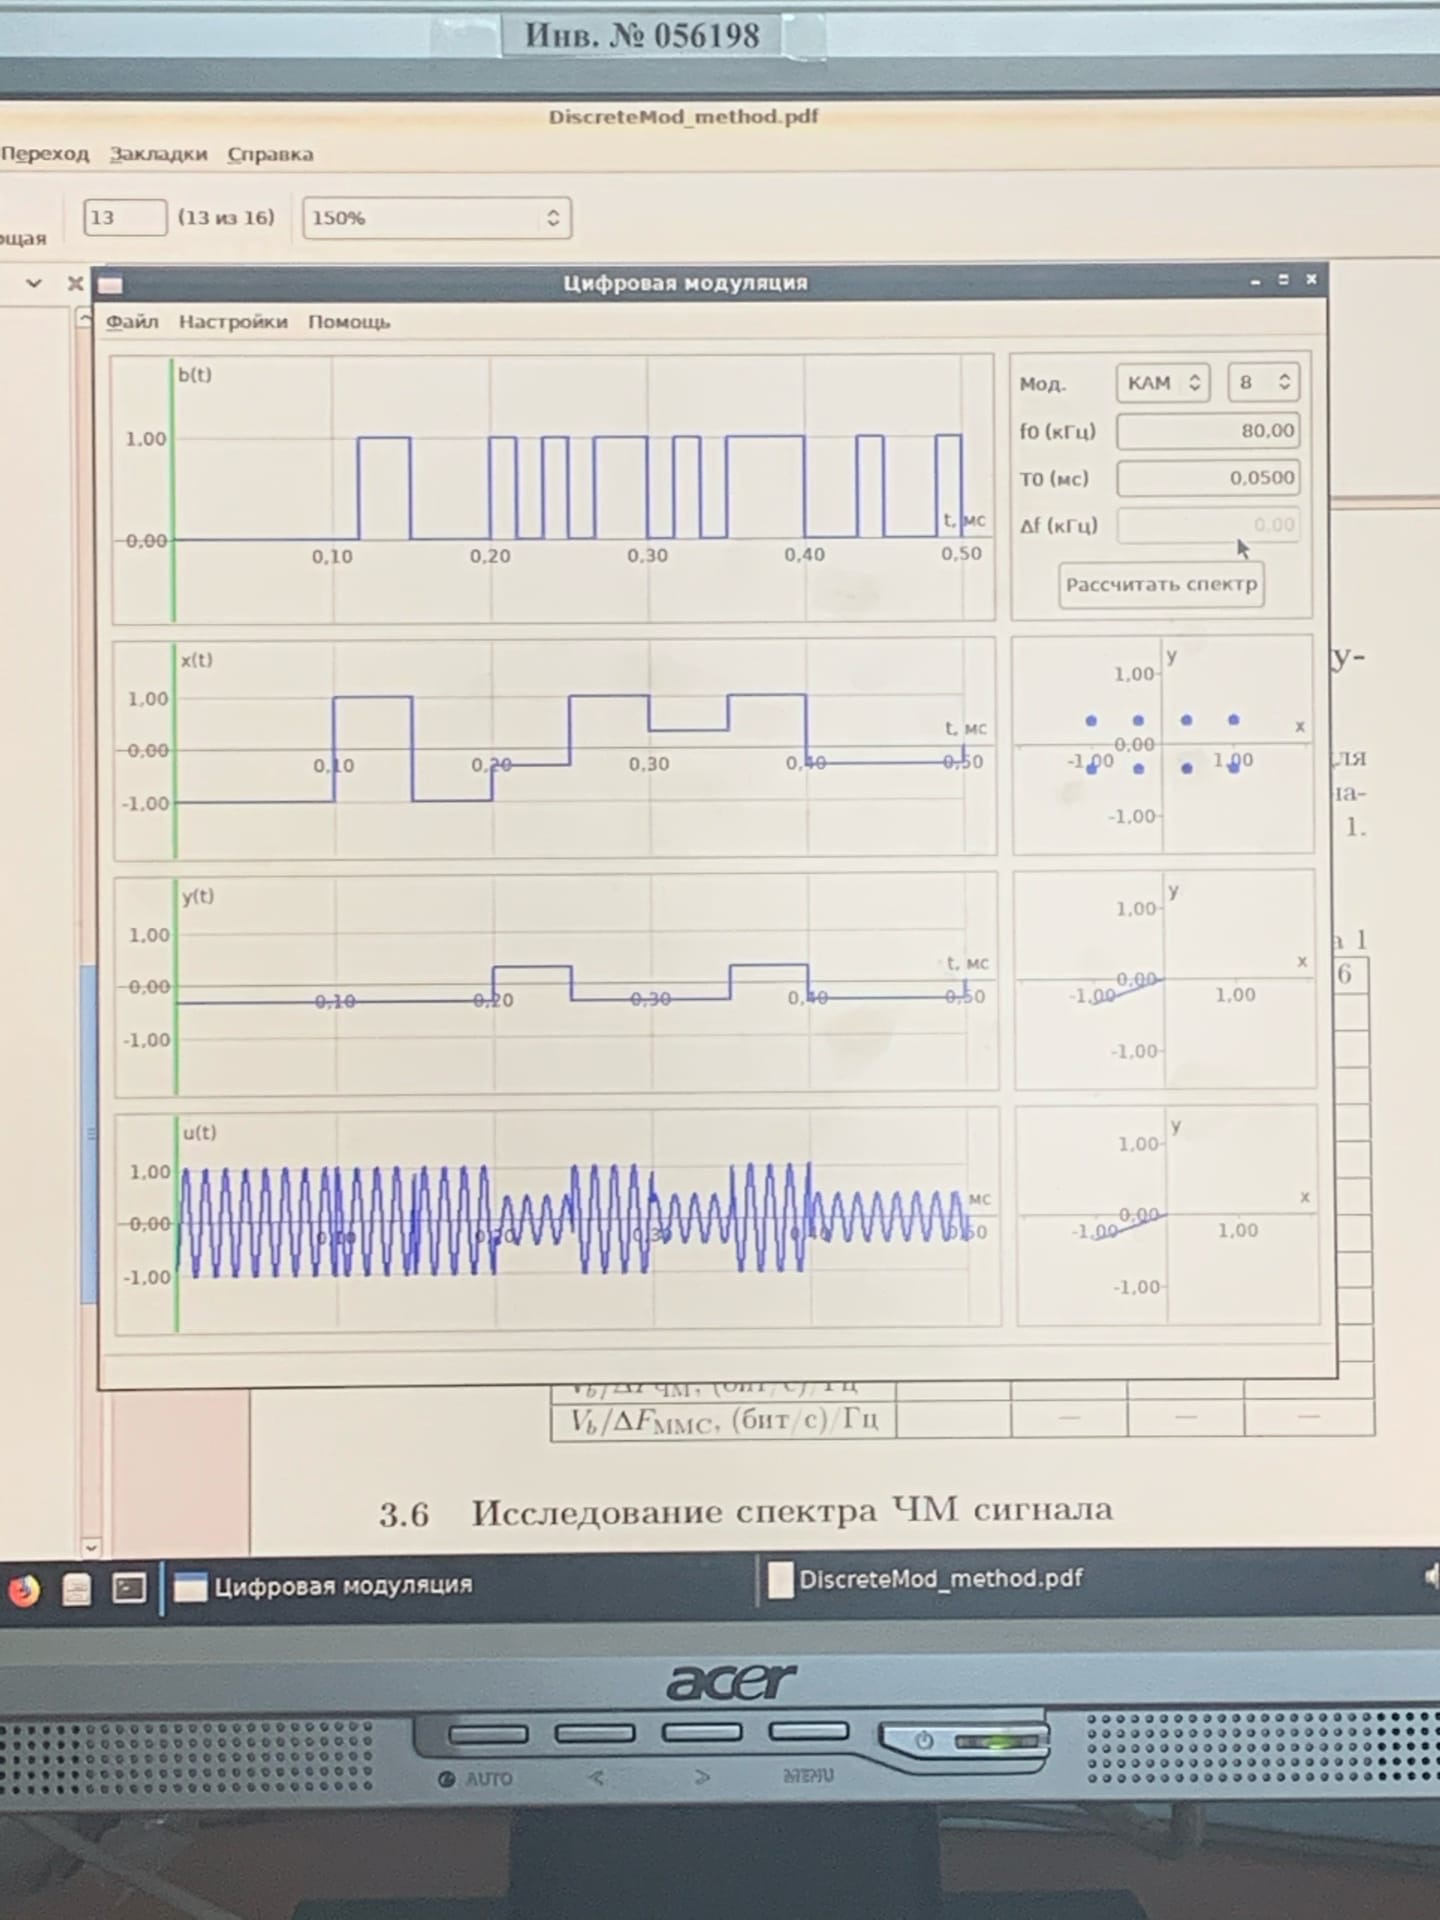Open the Закладки menu in PDF viewer
The image size is (1440, 1920).
[158, 154]
